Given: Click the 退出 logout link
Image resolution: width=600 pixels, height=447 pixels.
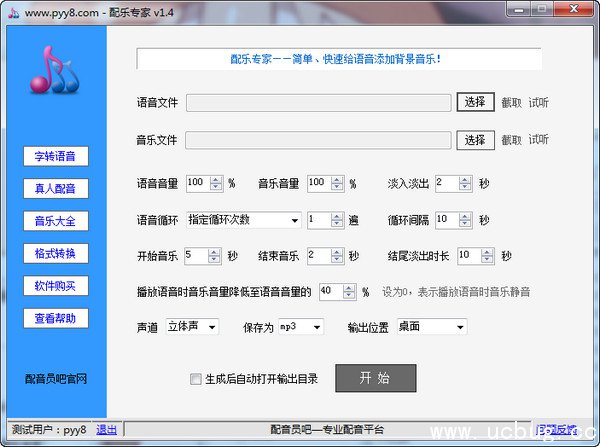Looking at the screenshot, I should (x=106, y=430).
